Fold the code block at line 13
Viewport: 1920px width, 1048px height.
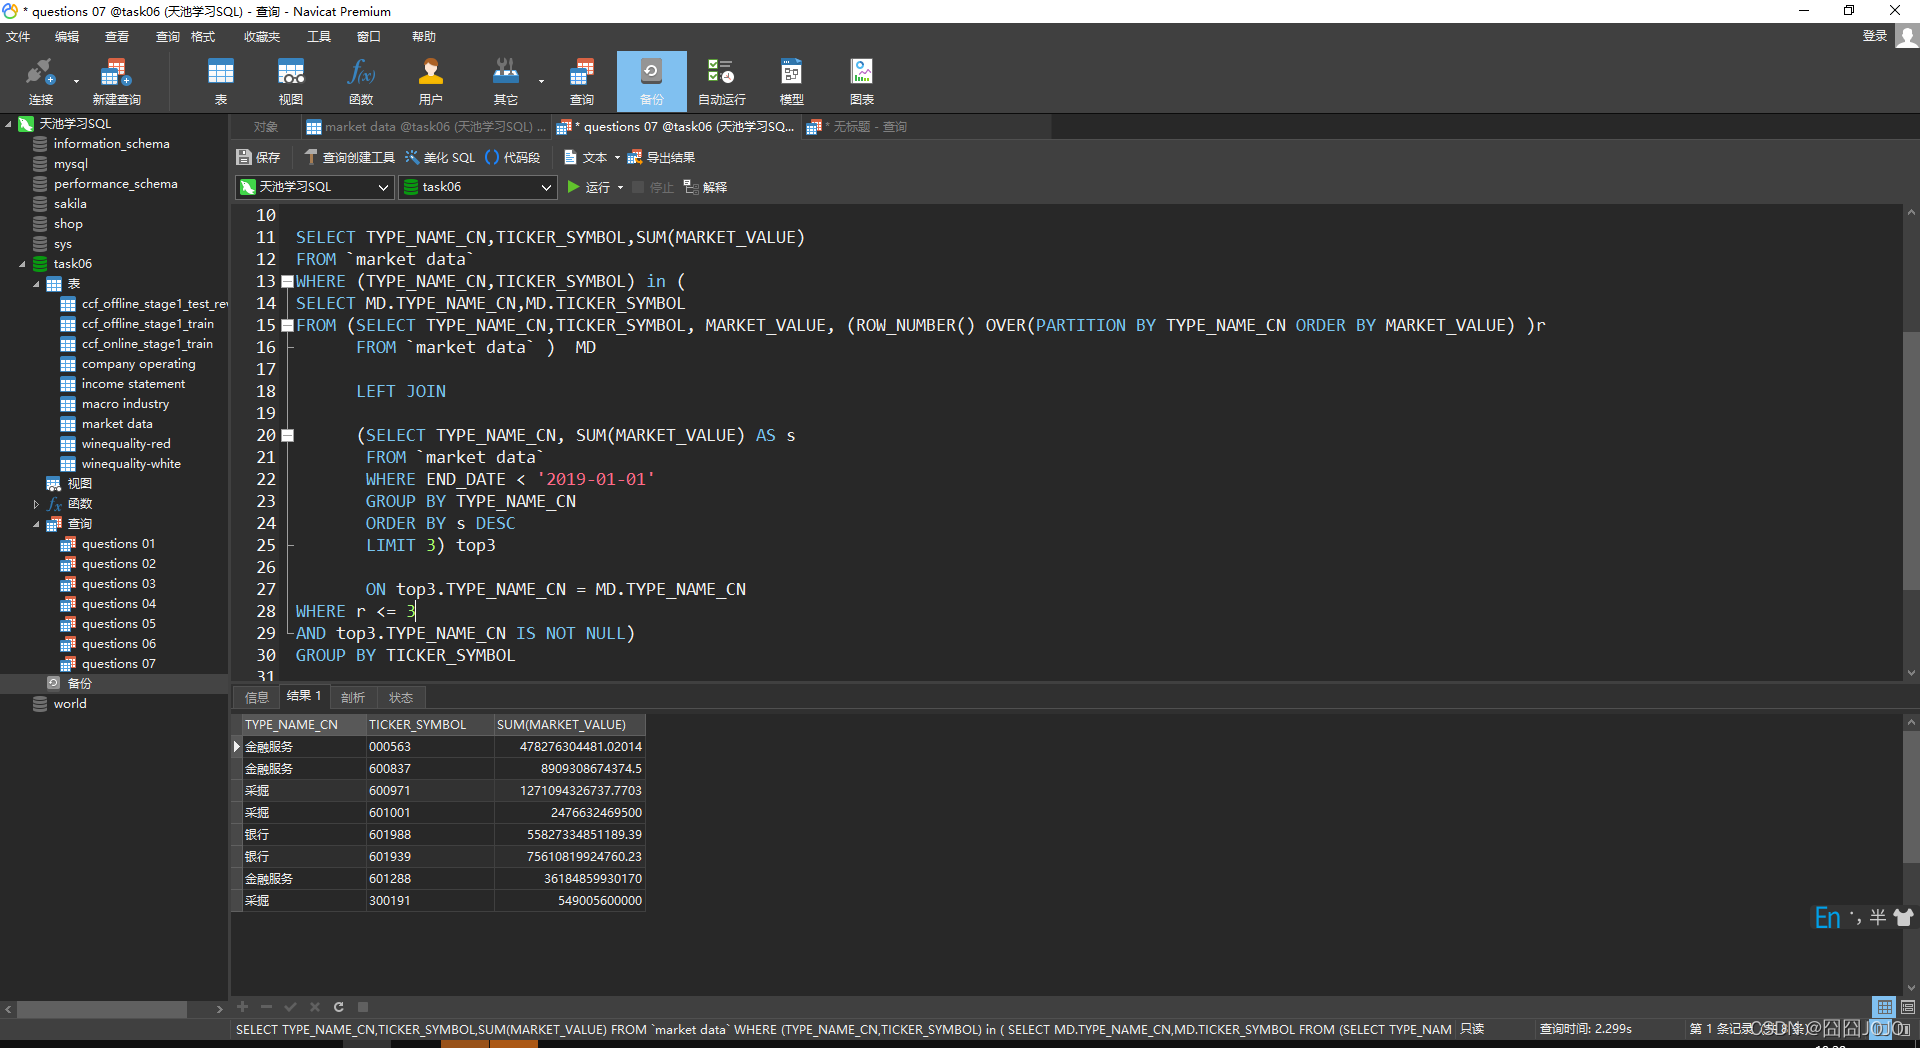[x=287, y=282]
